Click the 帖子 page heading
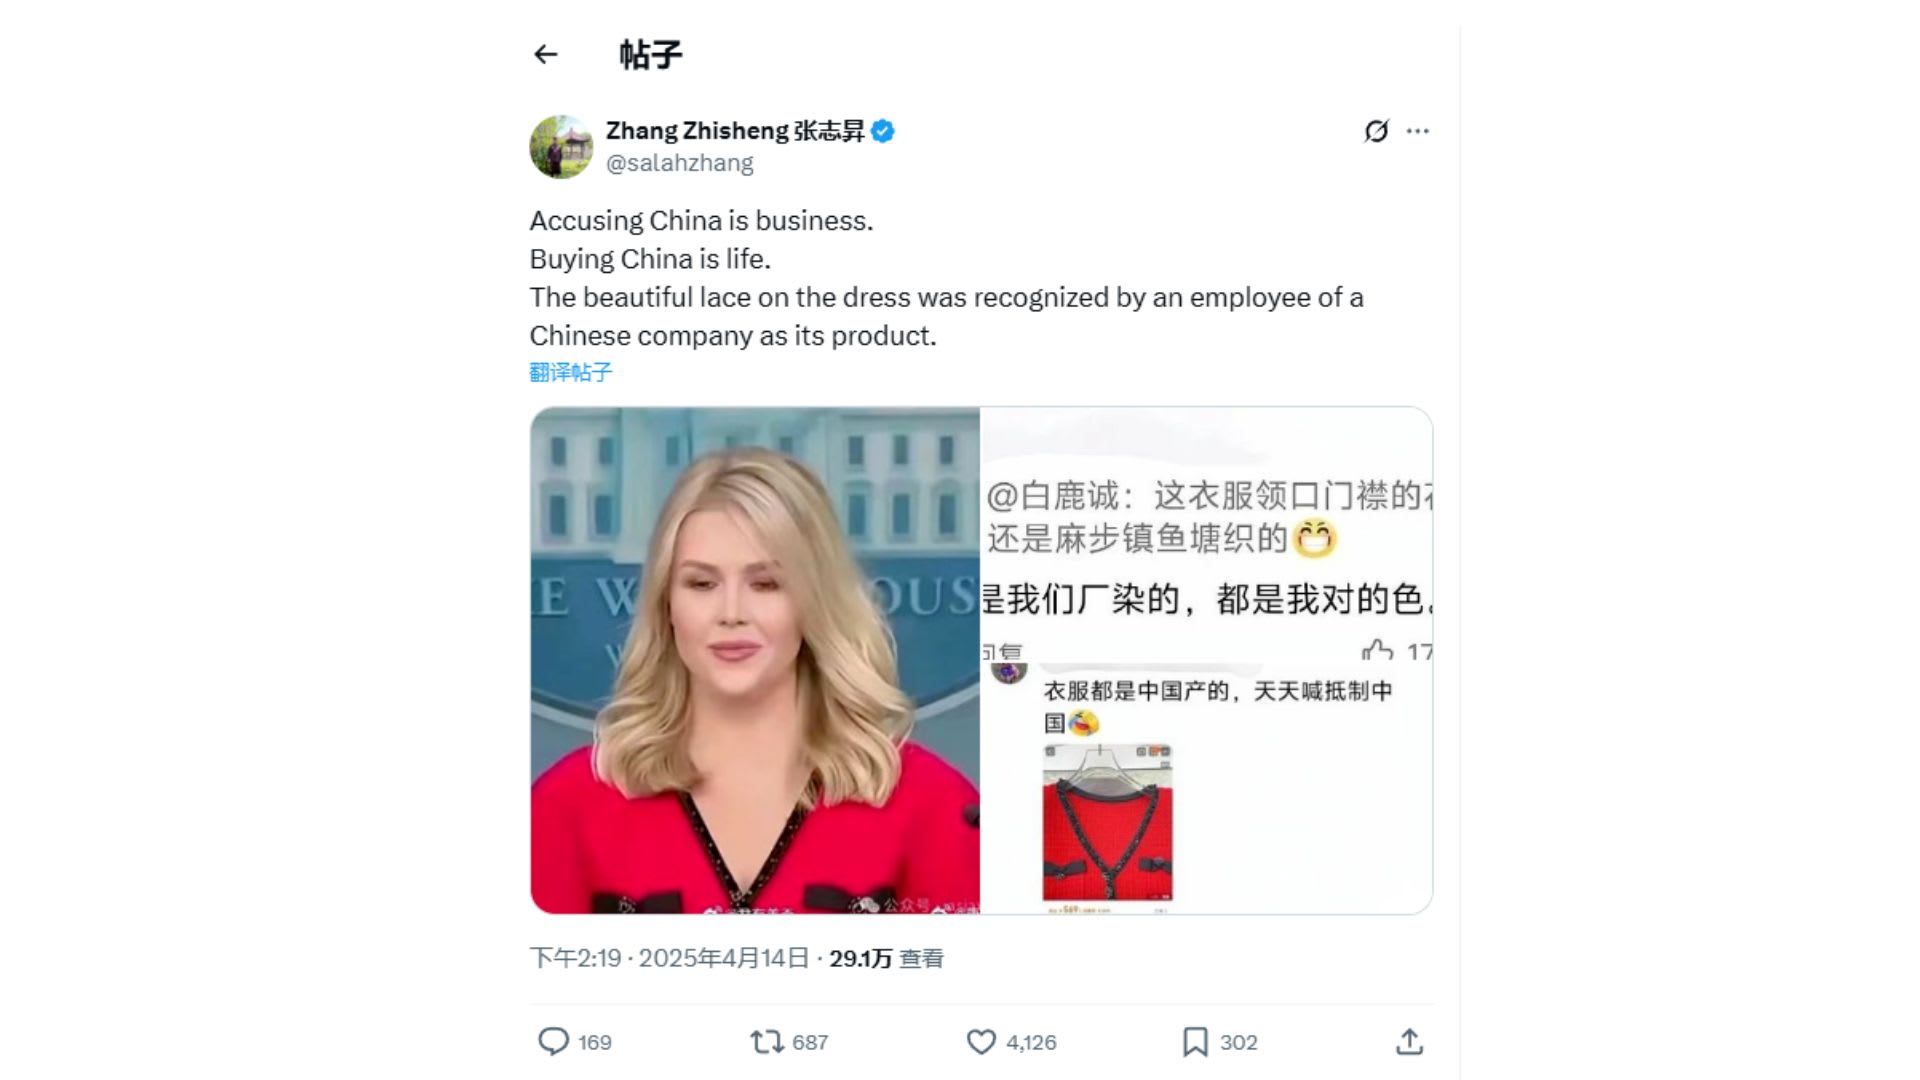The height and width of the screenshot is (1080, 1920). point(650,54)
